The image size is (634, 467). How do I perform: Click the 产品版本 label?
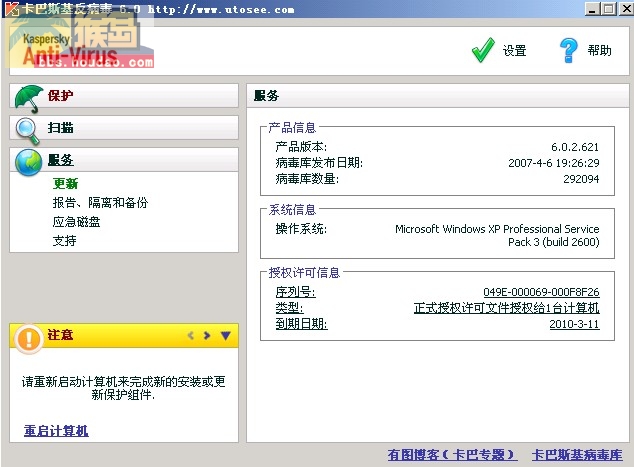point(301,146)
